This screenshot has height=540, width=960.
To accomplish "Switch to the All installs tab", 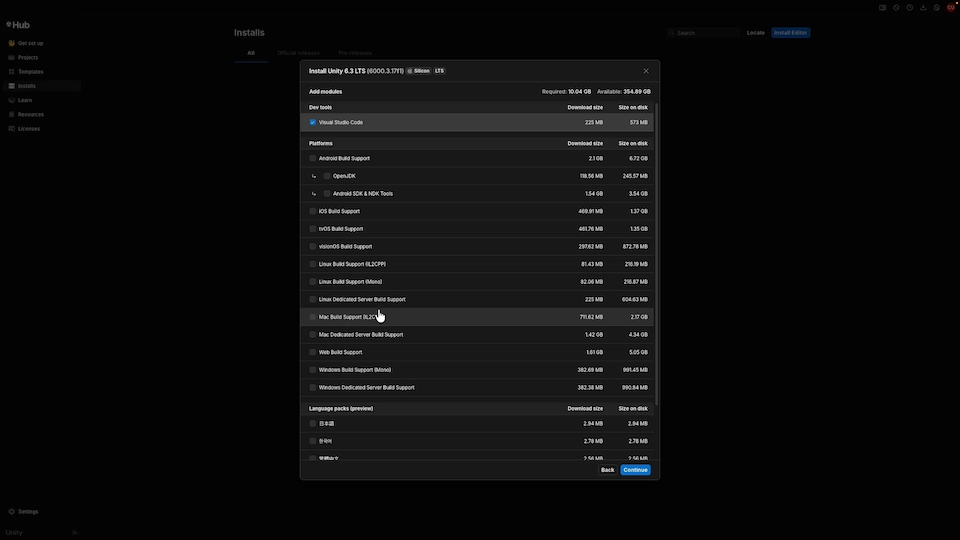I will (x=251, y=53).
